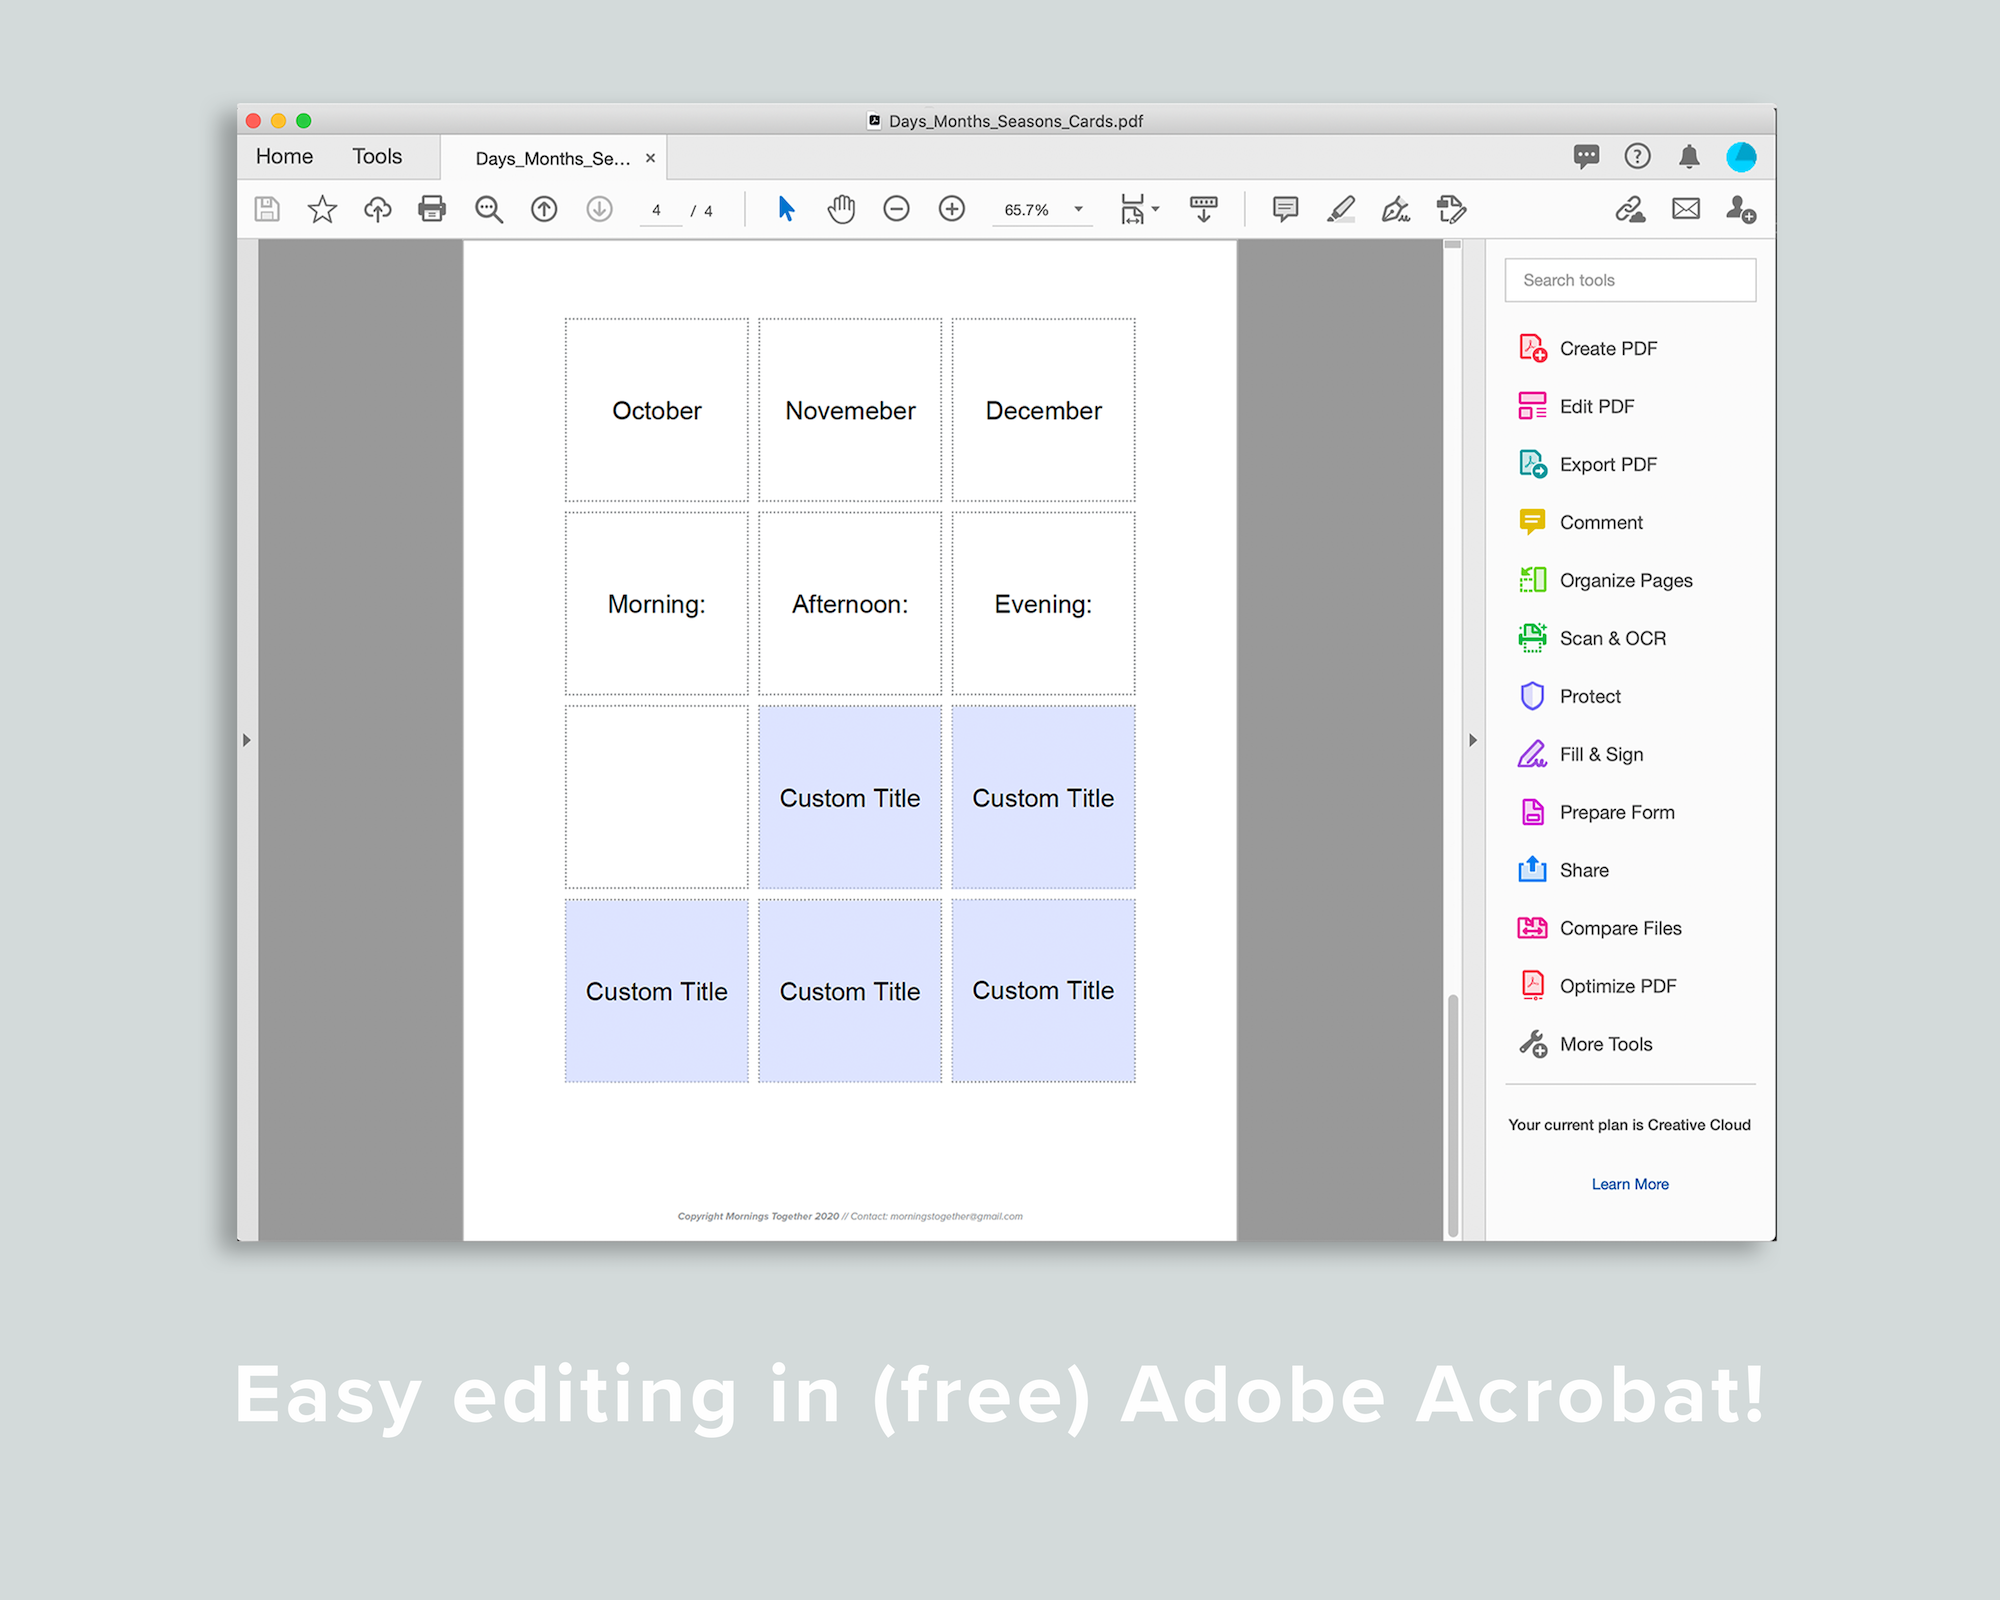Open the 65.7% zoom dropdown
This screenshot has height=1600, width=2000.
(1078, 209)
